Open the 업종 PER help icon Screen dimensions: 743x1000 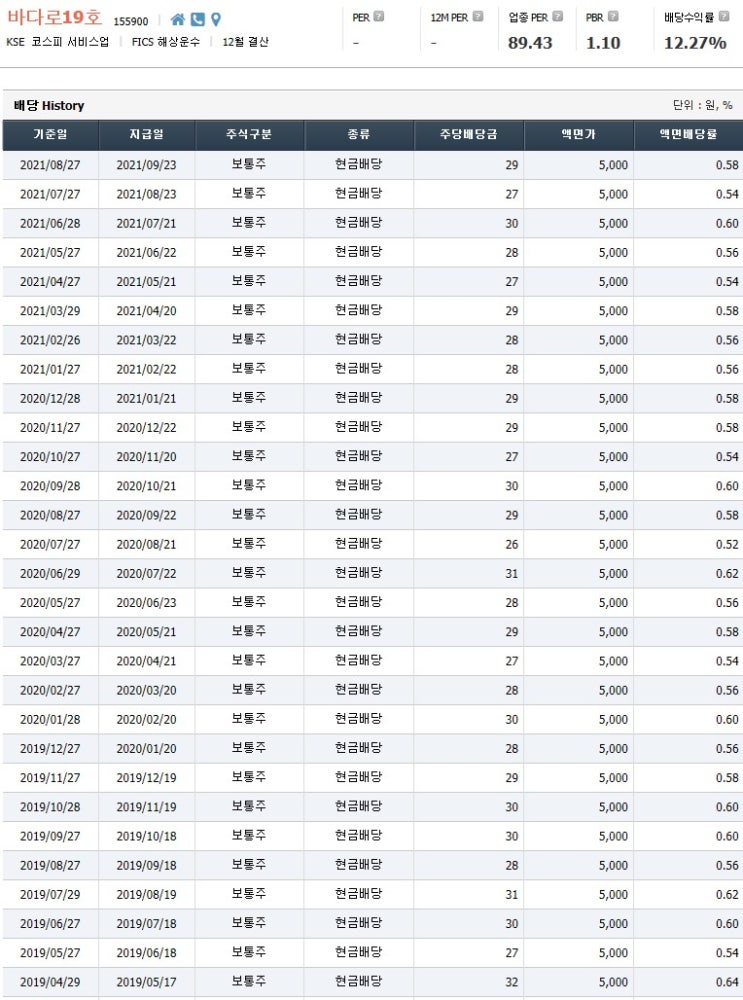pos(558,17)
